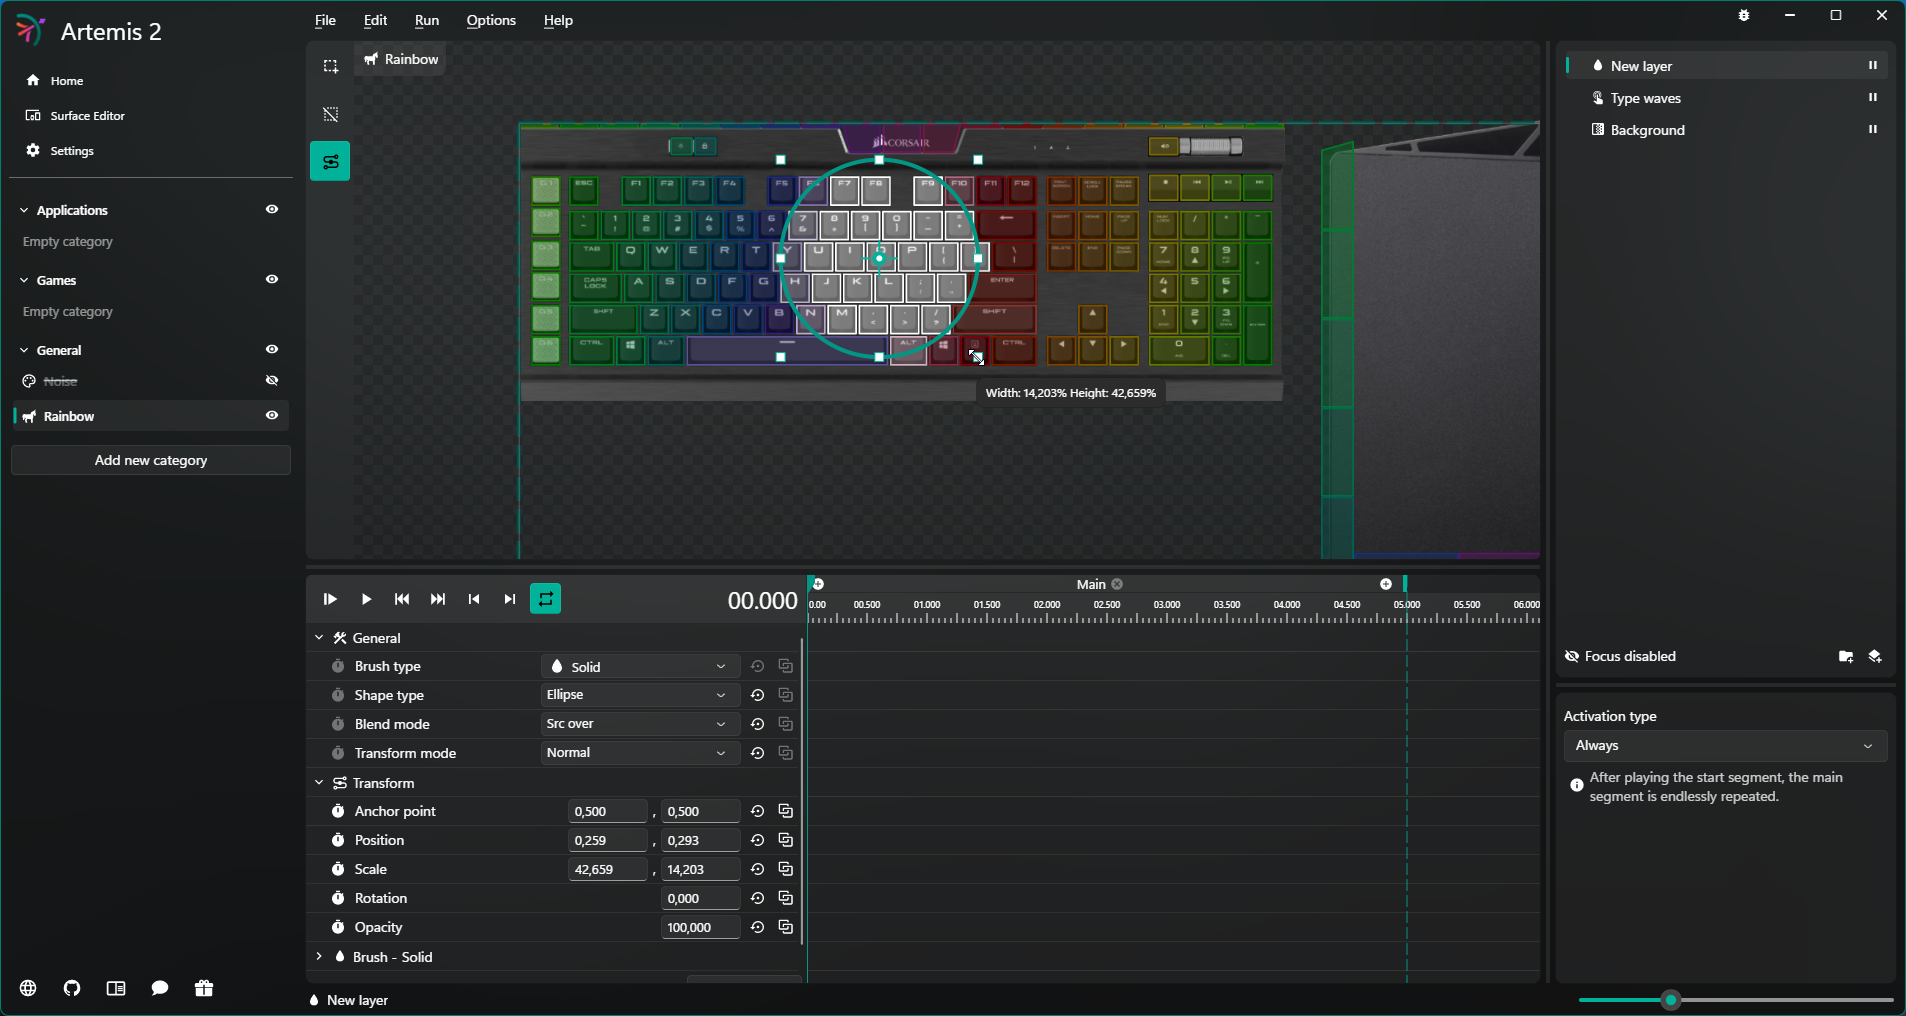Open the website globe icon
This screenshot has width=1906, height=1016.
click(28, 988)
